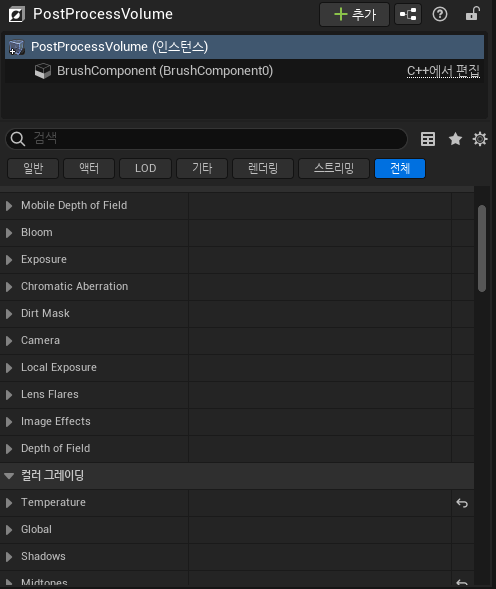
Task: Expand the Bloom section
Action: [9, 233]
